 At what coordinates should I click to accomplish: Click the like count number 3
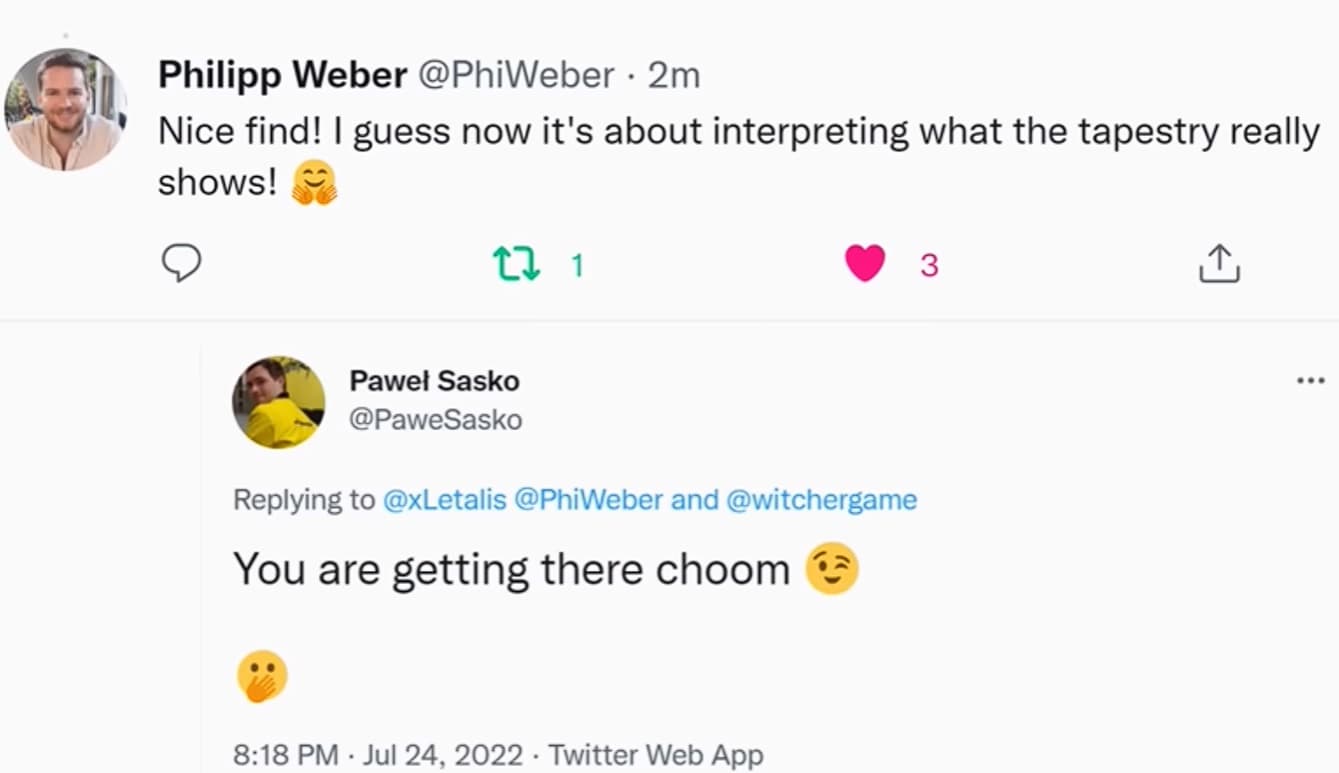(929, 265)
